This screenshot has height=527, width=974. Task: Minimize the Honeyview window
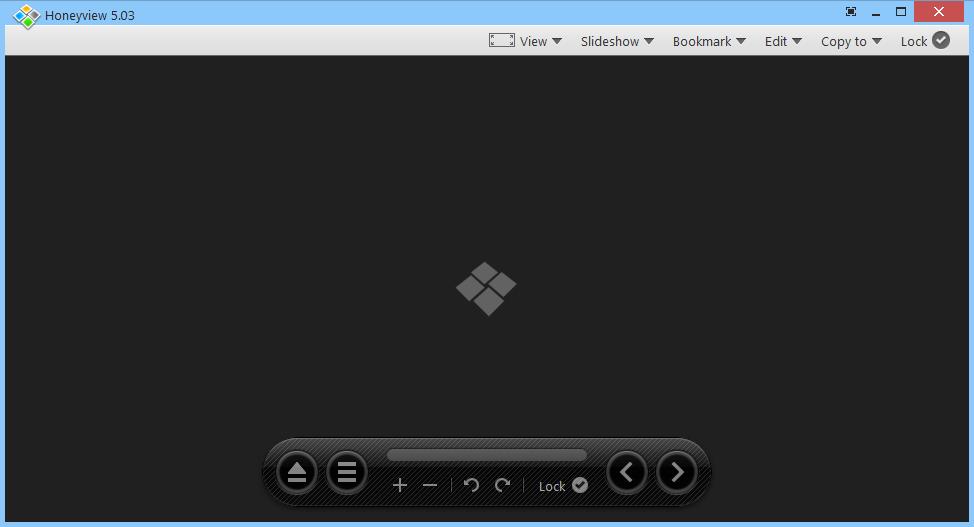pyautogui.click(x=876, y=12)
